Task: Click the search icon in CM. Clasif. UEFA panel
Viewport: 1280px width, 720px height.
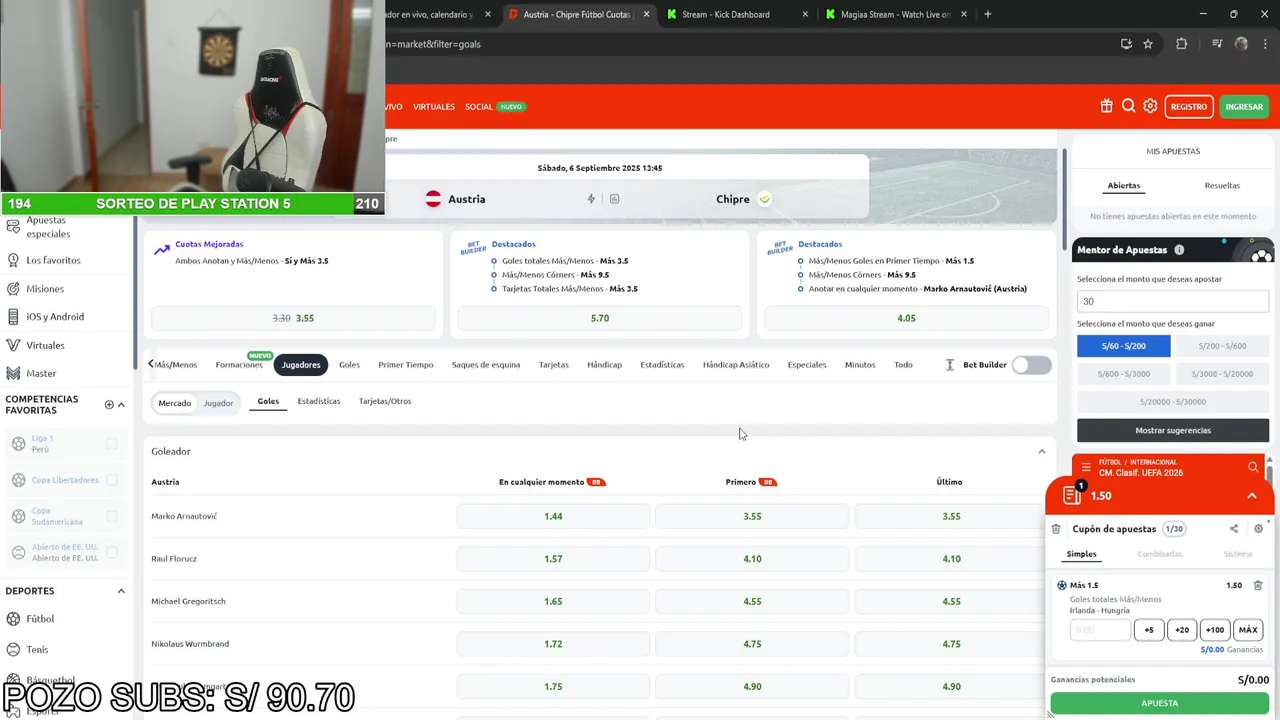Action: 1253,467
